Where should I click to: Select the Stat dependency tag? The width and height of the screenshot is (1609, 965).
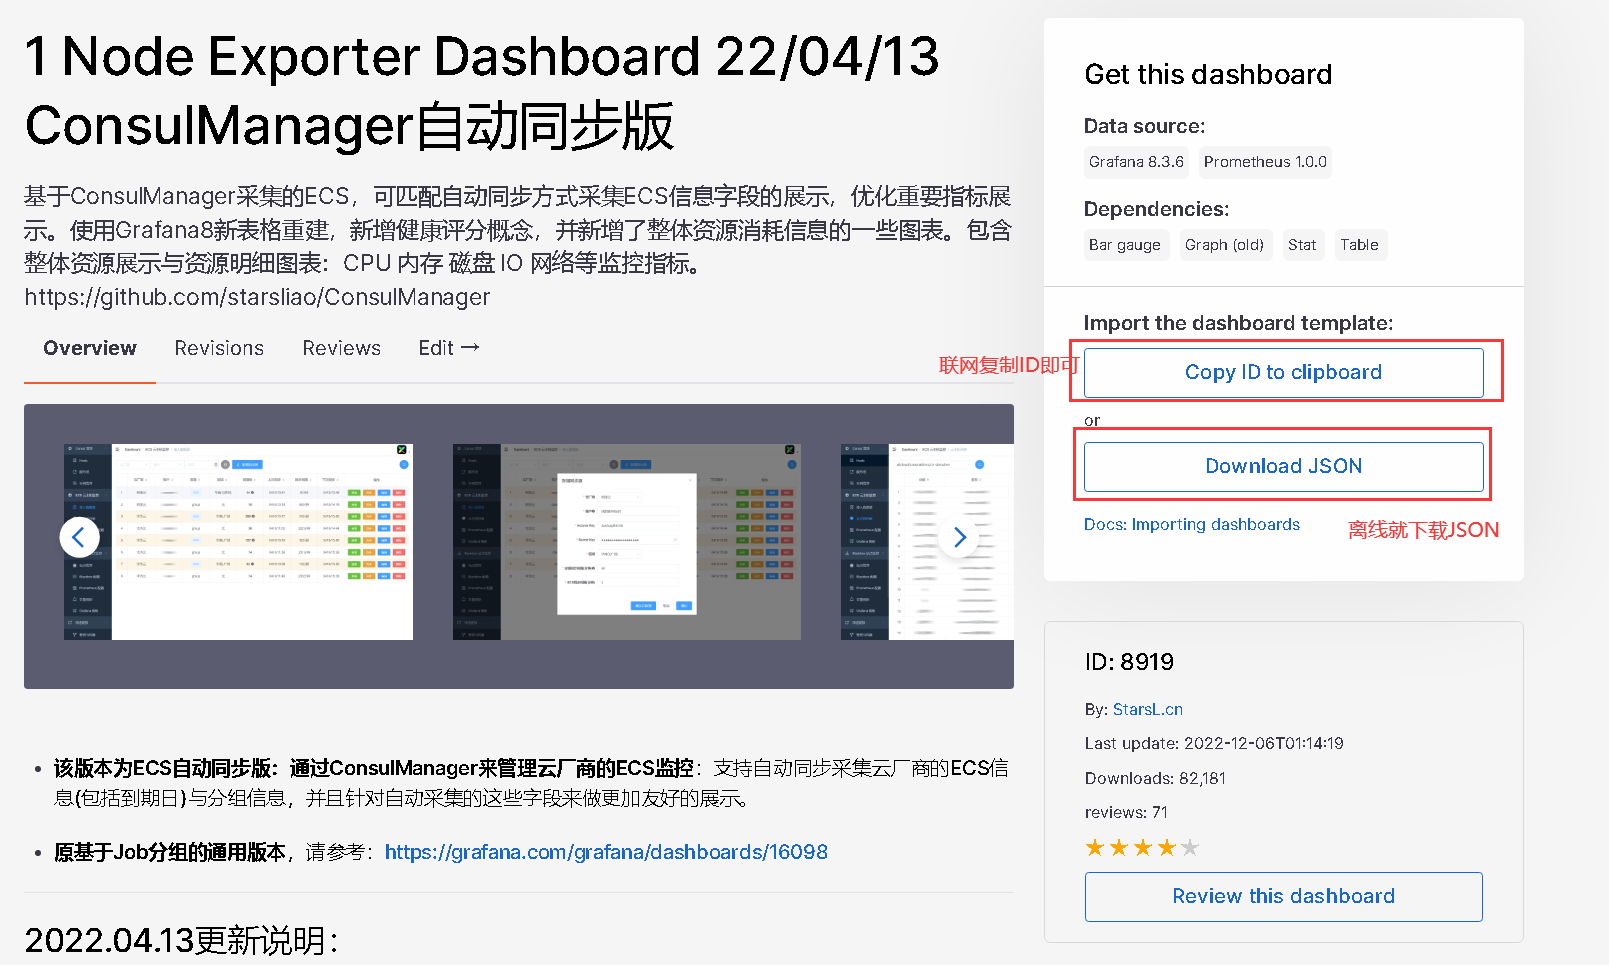(1302, 245)
